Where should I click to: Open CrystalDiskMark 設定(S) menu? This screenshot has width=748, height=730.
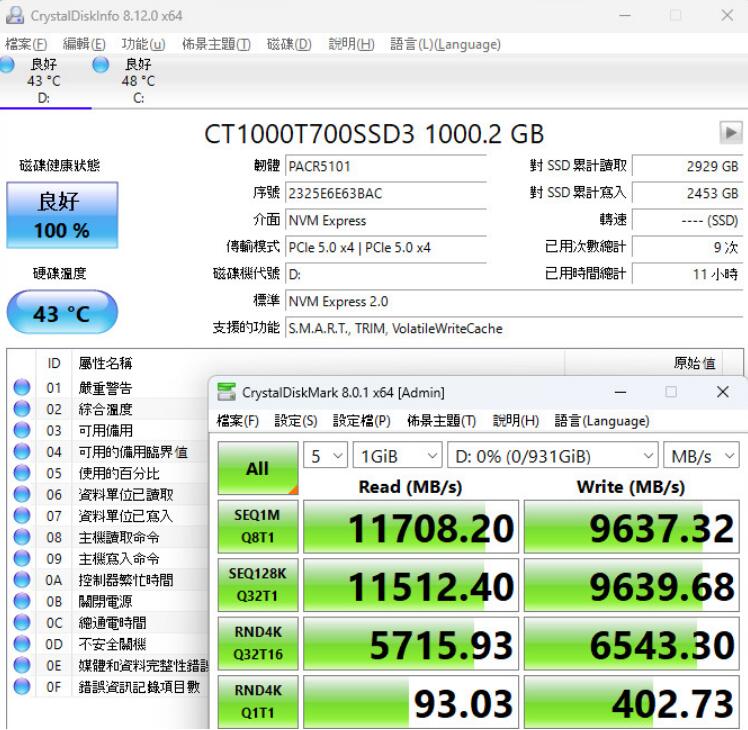pos(296,421)
